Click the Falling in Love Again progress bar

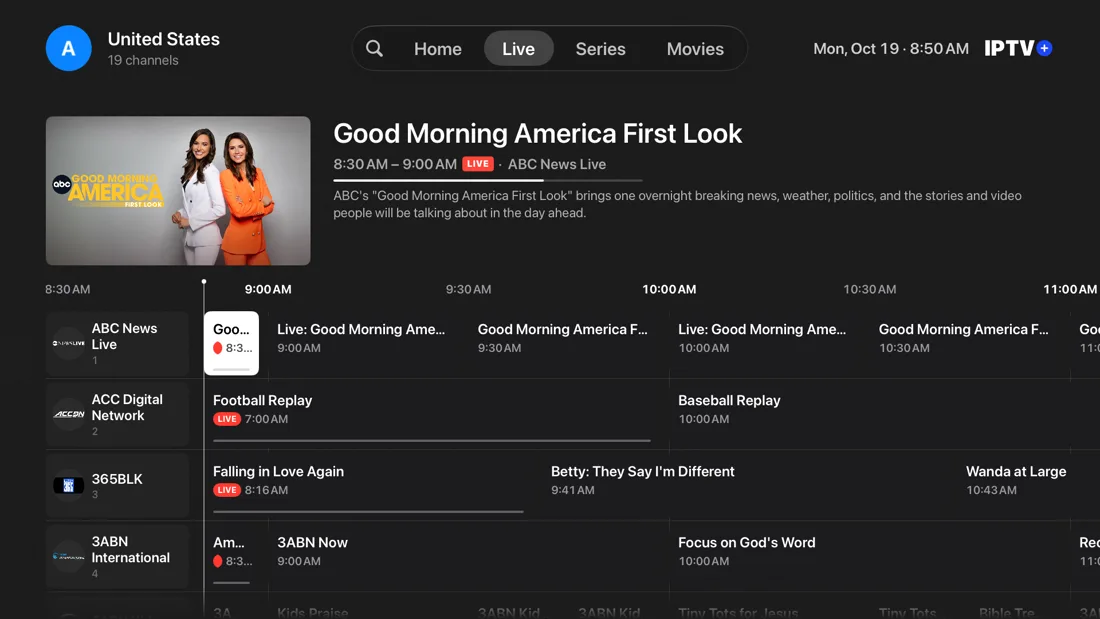(368, 512)
